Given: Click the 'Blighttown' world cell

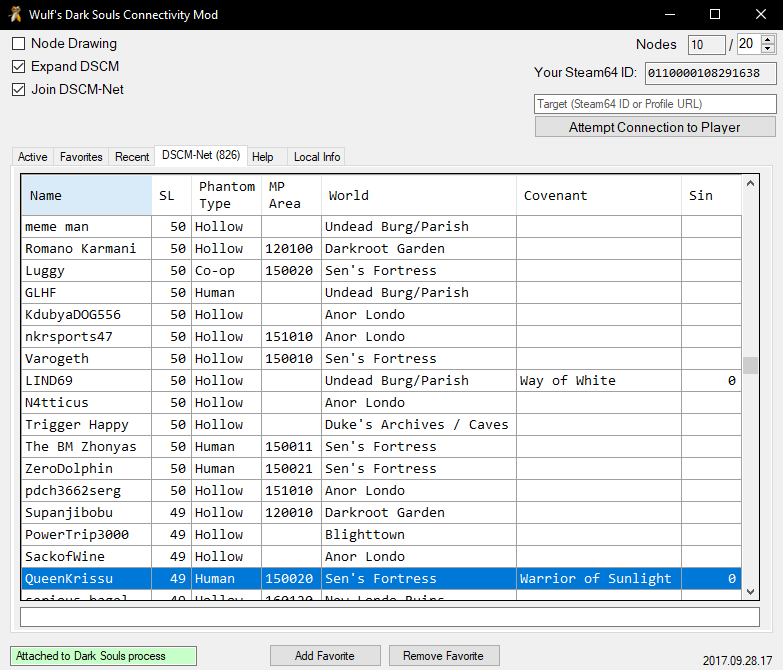Looking at the screenshot, I should 418,534.
